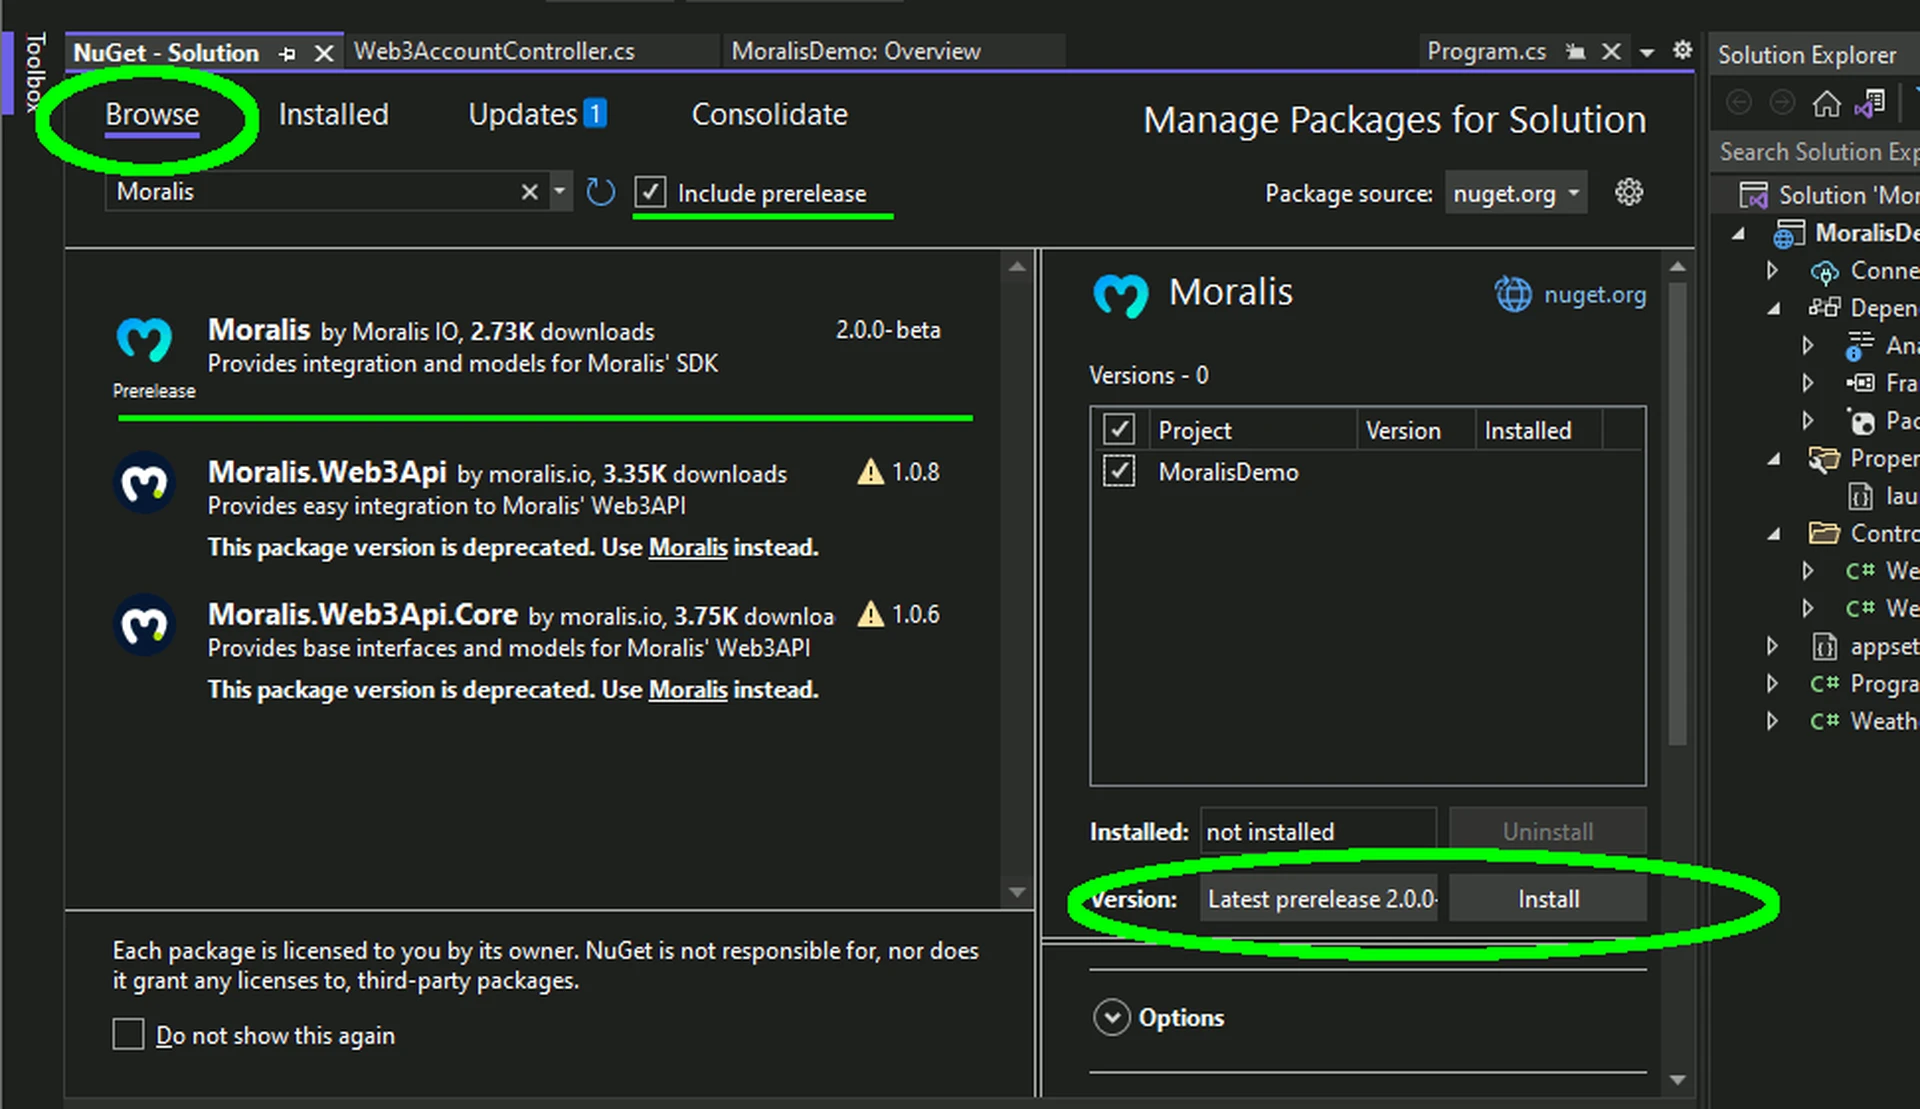Open the nuget.org link for Moralis
The width and height of the screenshot is (1920, 1109).
click(1594, 295)
